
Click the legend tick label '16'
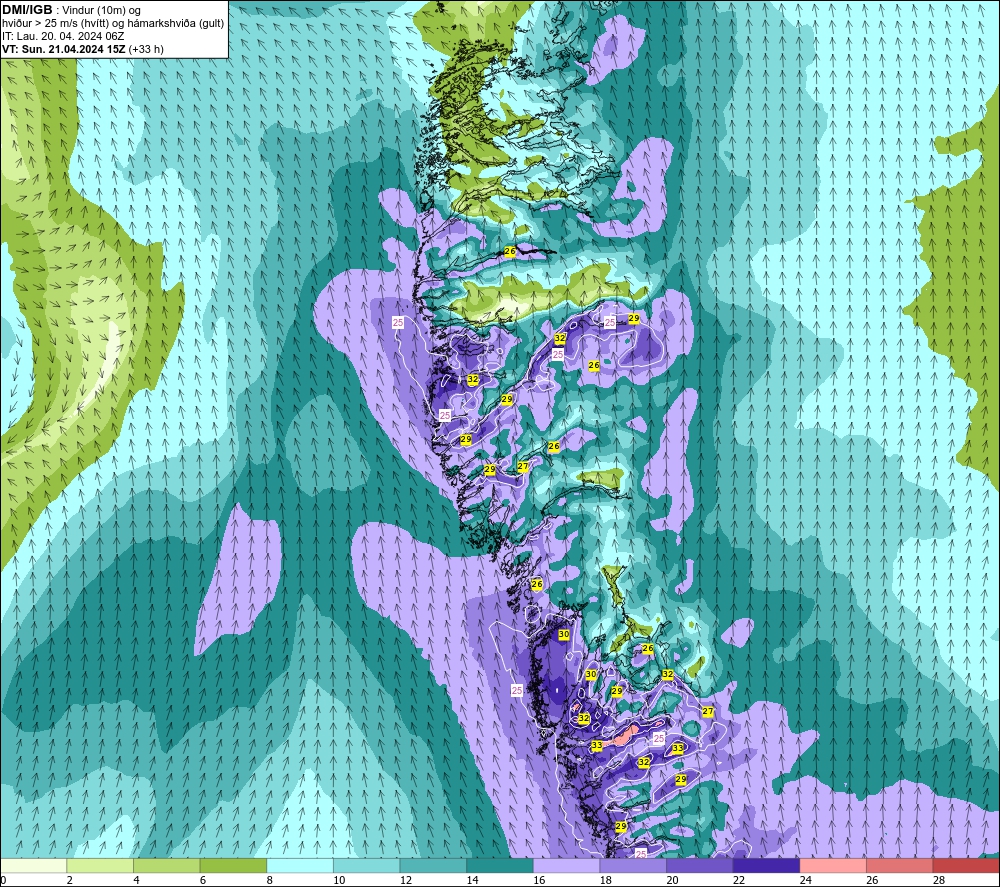tap(539, 880)
